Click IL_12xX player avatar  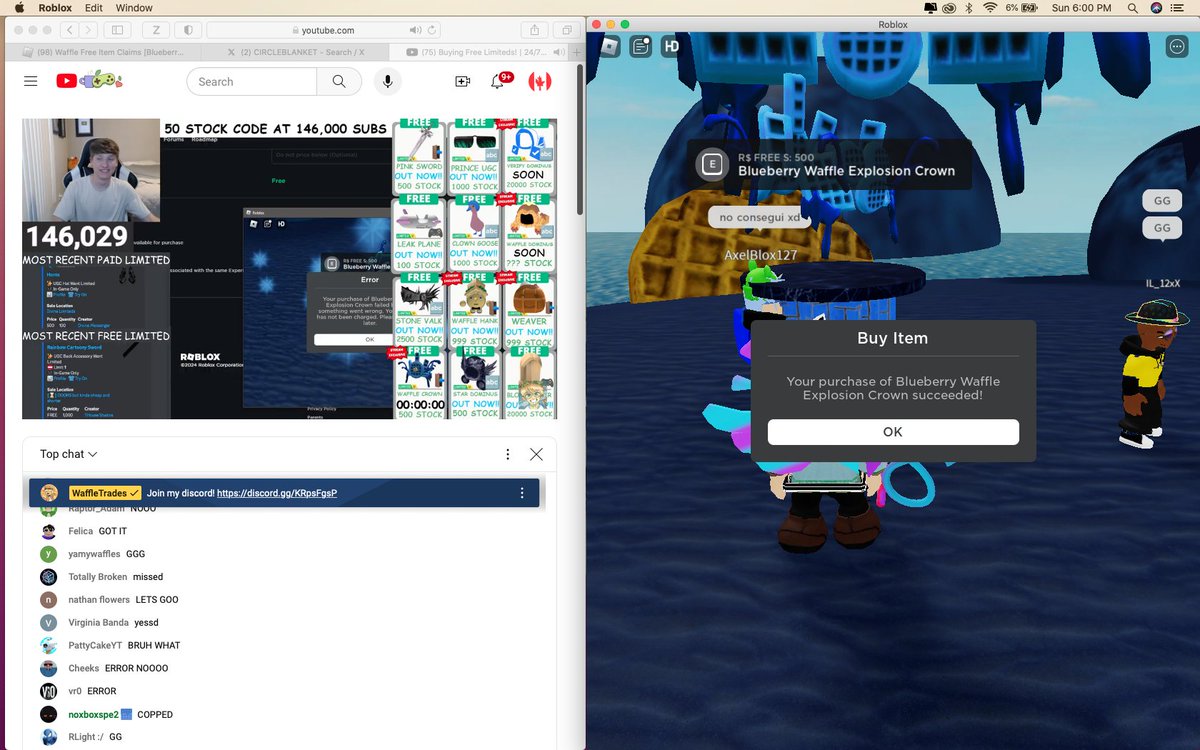click(x=1155, y=375)
